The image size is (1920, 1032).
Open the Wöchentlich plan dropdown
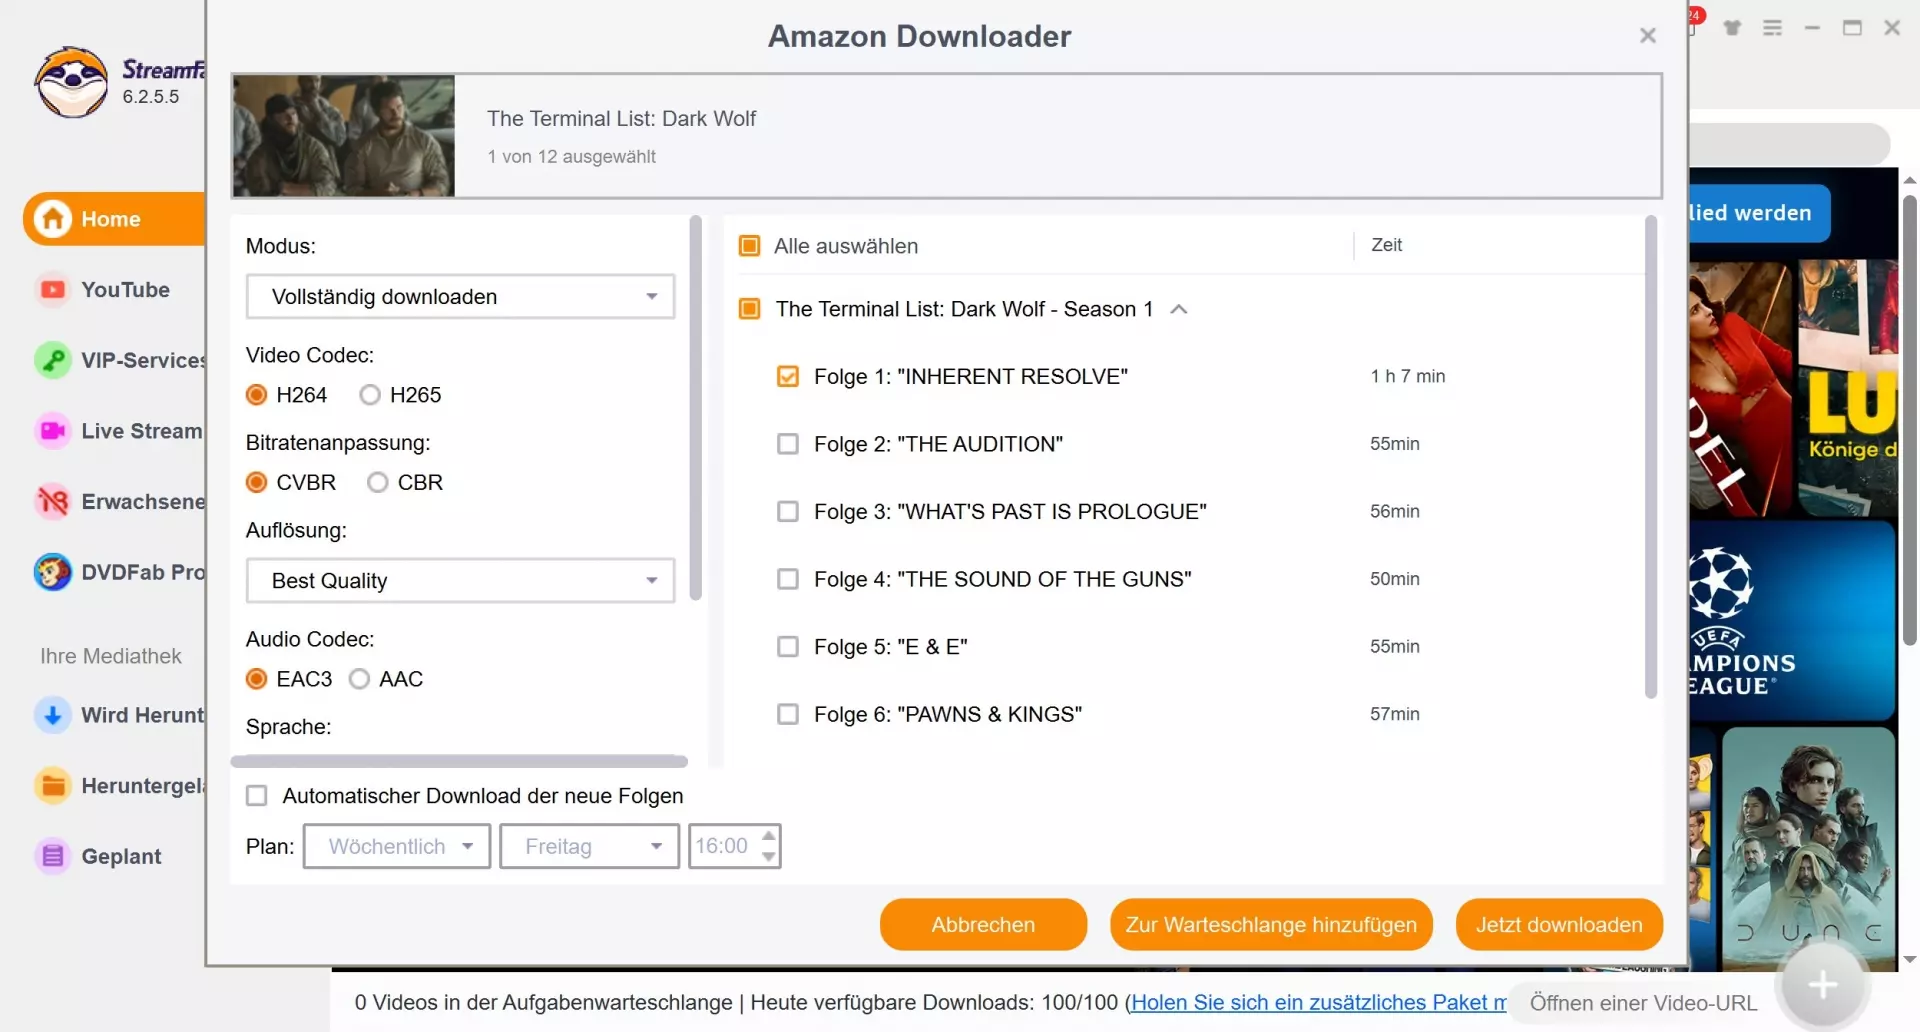pyautogui.click(x=397, y=846)
